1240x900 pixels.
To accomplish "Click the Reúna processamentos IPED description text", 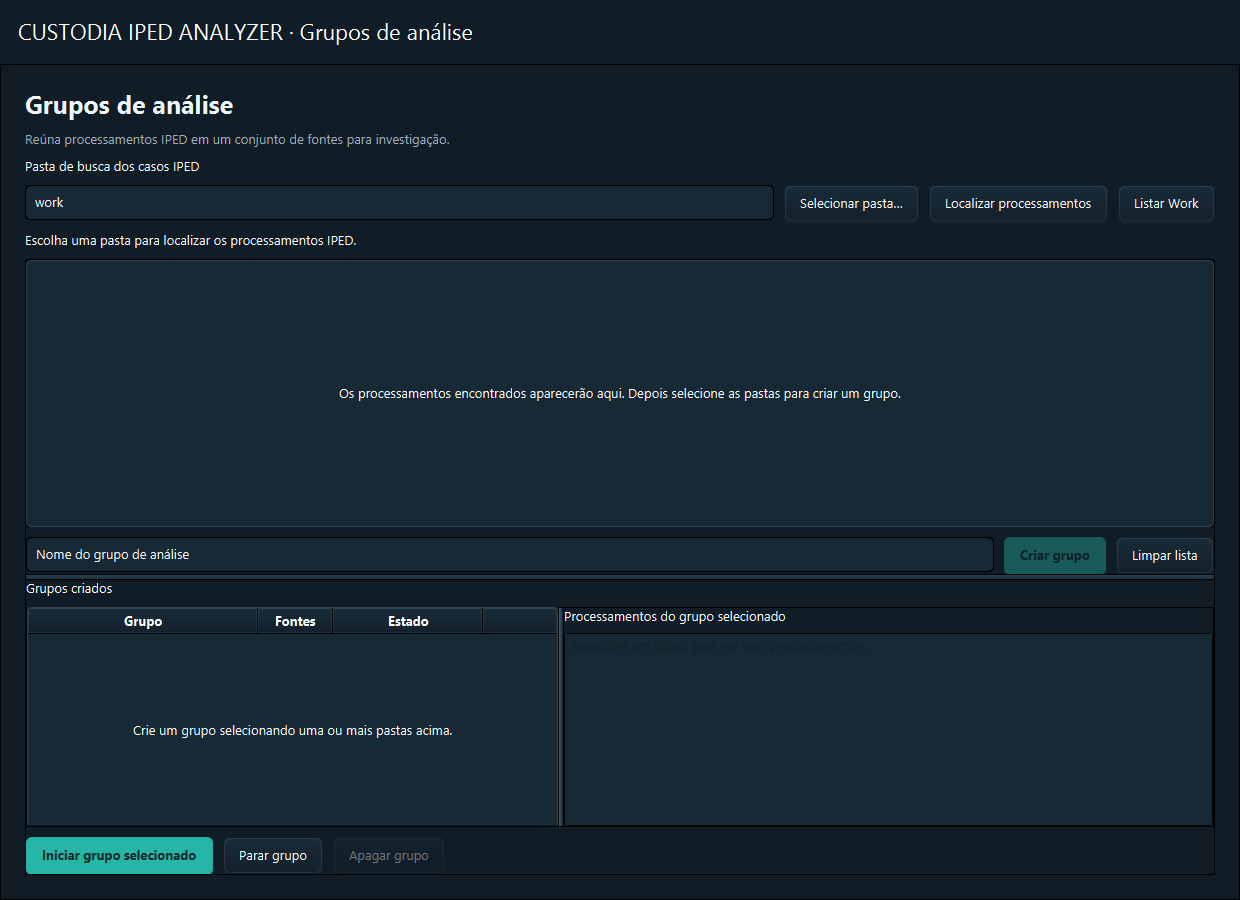I will click(237, 140).
